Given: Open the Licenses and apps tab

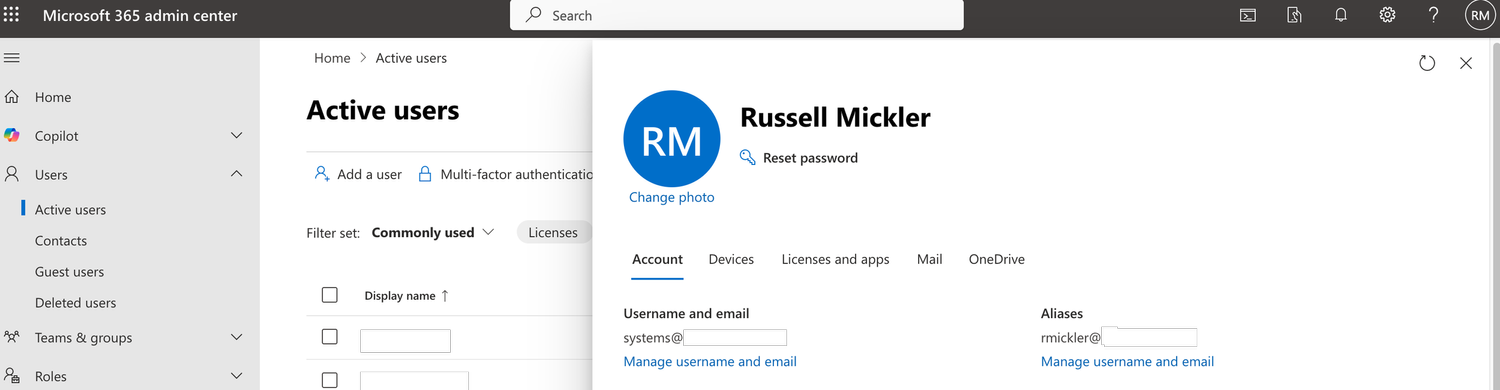Looking at the screenshot, I should pyautogui.click(x=835, y=259).
